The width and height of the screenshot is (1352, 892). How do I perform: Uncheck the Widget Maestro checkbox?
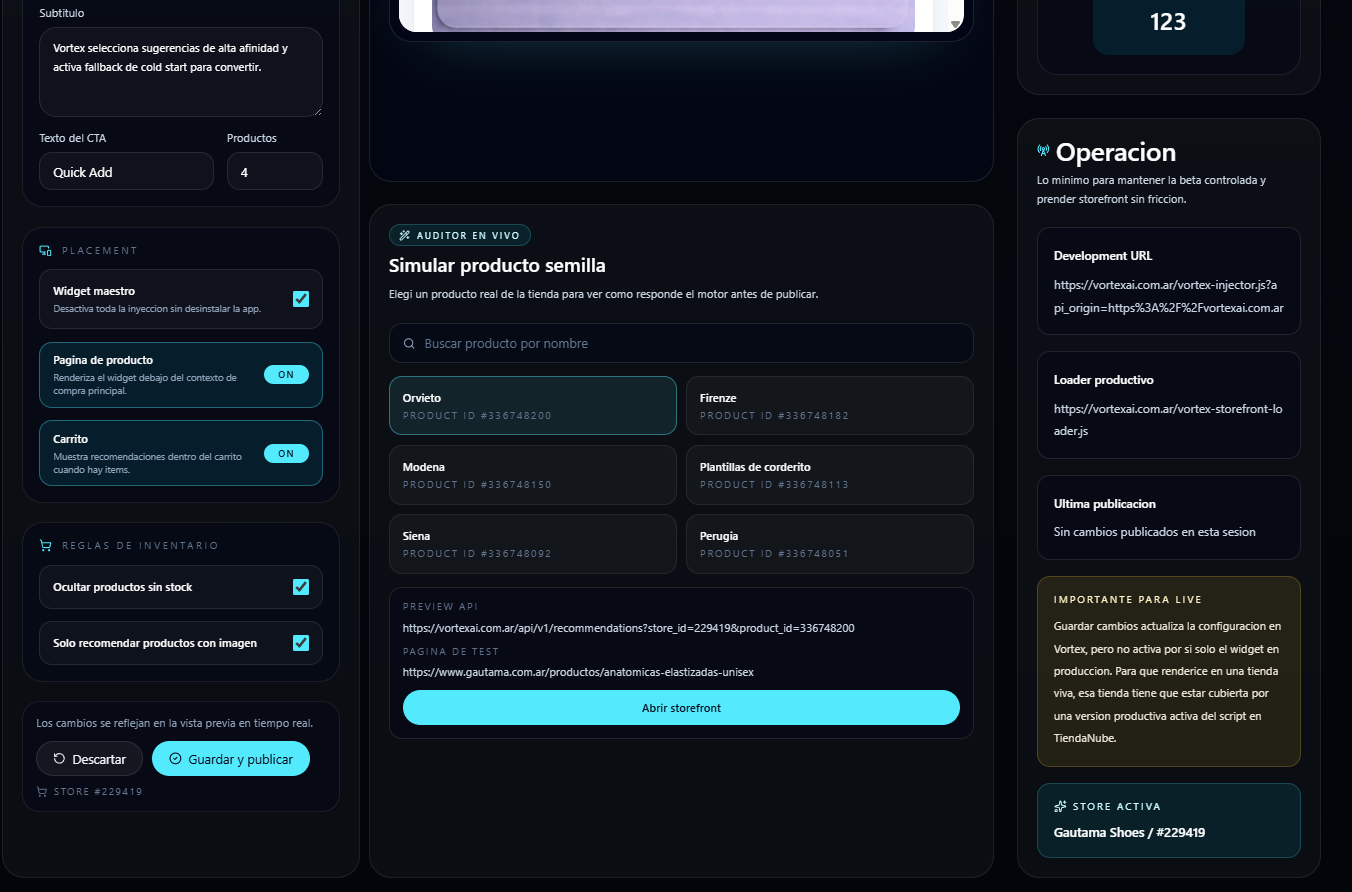click(x=301, y=298)
